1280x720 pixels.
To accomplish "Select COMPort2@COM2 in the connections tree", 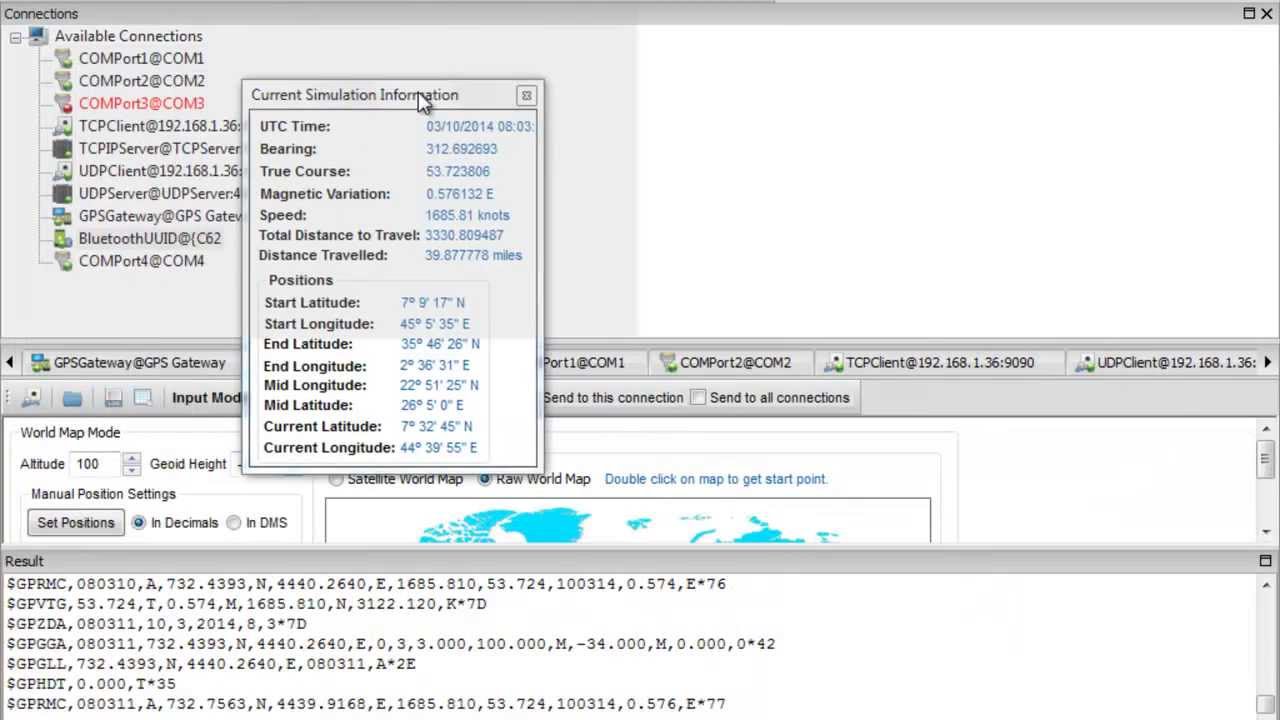I will 141,81.
